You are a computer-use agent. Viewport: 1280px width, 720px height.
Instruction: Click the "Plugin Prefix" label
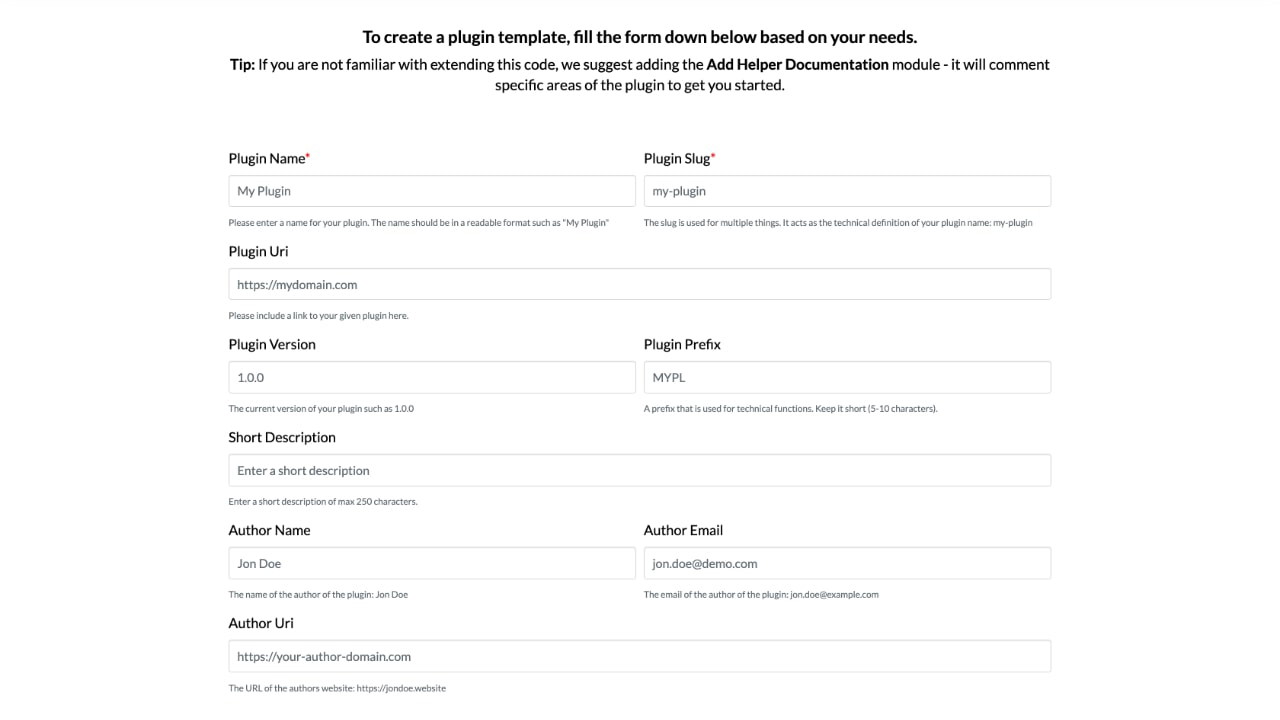tap(682, 344)
